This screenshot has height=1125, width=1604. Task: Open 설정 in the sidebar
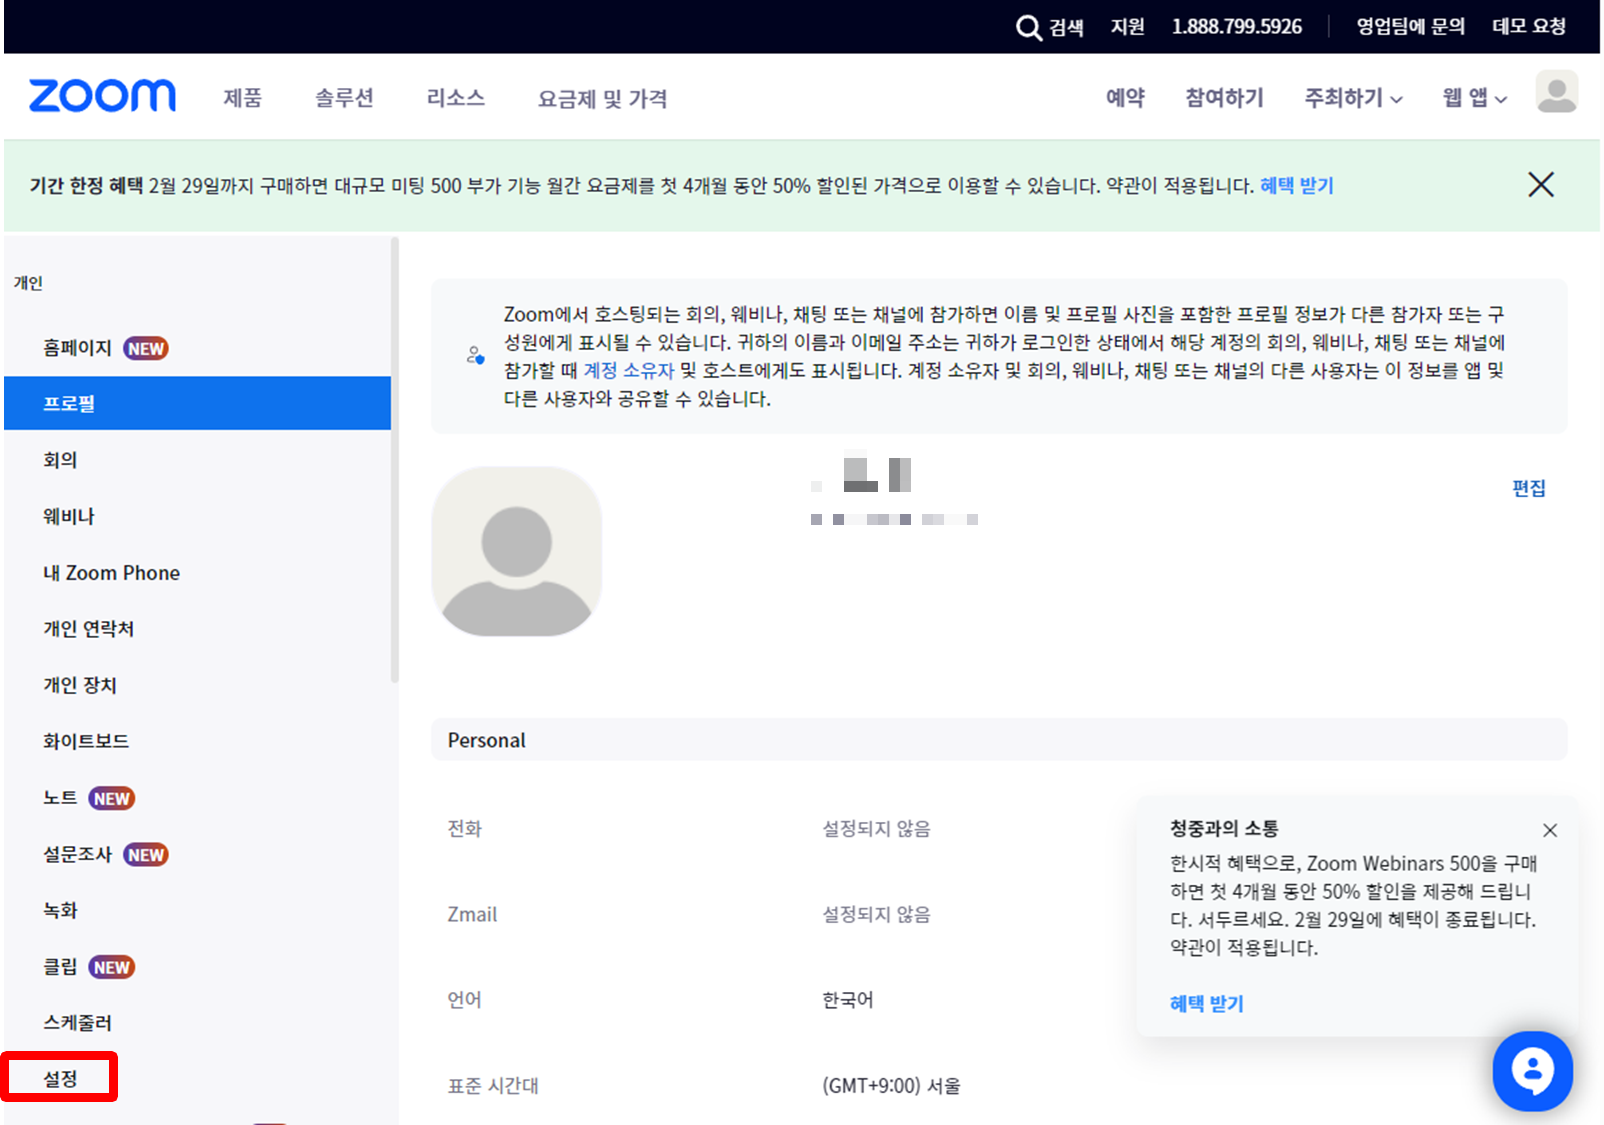[60, 1078]
